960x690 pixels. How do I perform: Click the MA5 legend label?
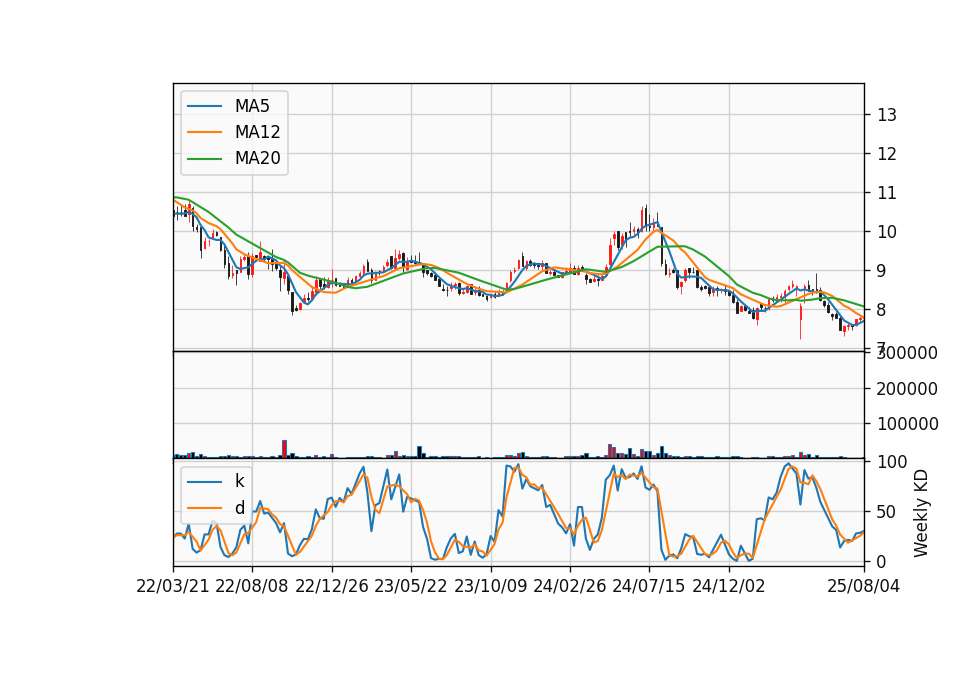click(252, 106)
